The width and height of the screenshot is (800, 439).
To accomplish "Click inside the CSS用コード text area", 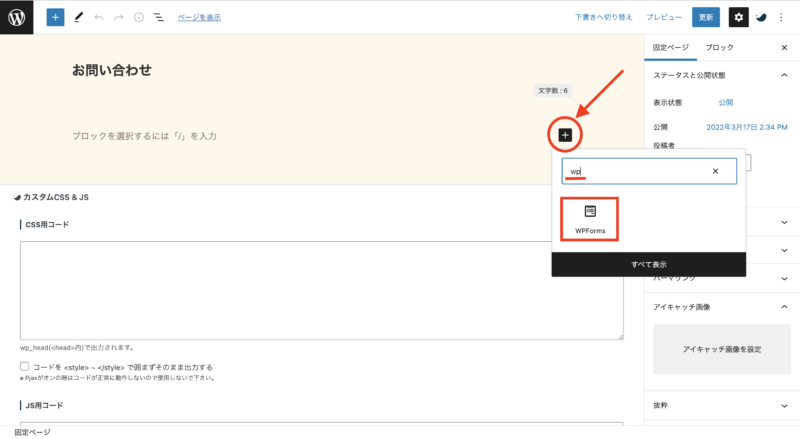I will (x=321, y=290).
